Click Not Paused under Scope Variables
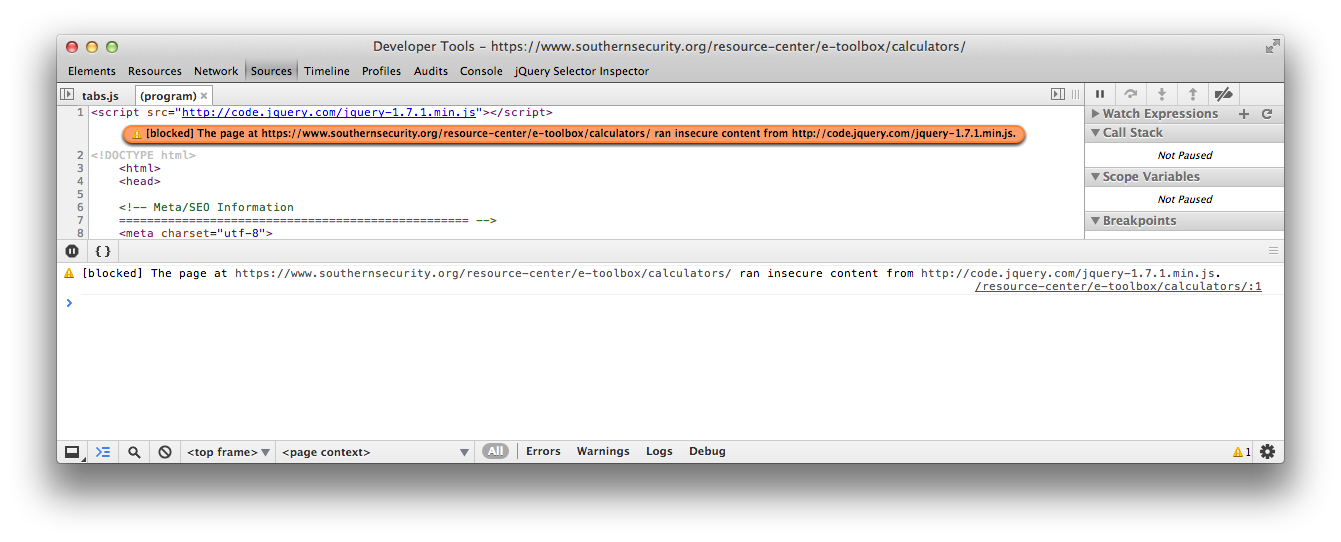The height and width of the screenshot is (542, 1341). tap(1185, 199)
